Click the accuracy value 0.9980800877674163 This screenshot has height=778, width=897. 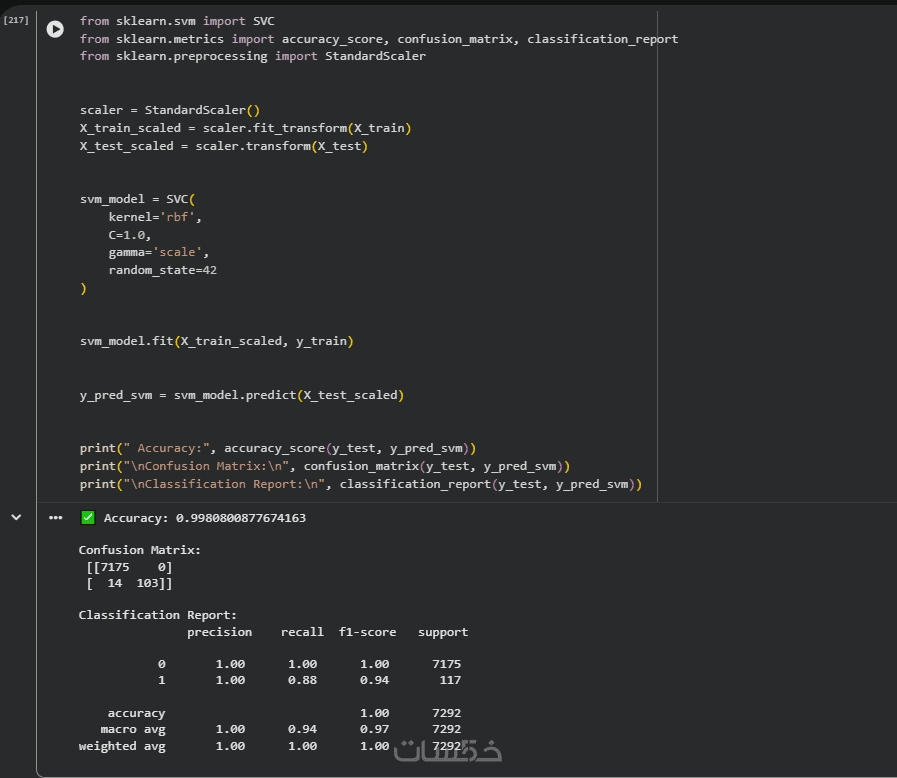[240, 518]
